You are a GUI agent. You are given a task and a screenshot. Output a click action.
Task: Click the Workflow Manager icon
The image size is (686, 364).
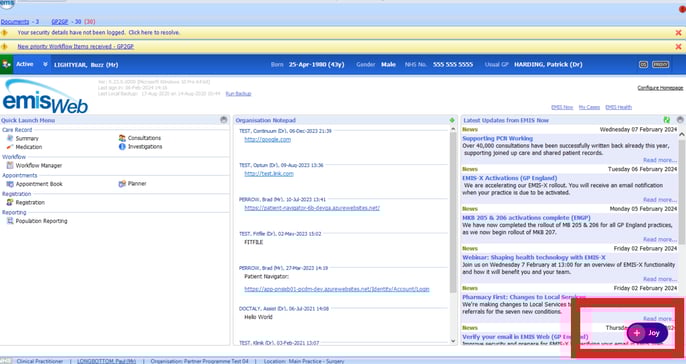pyautogui.click(x=10, y=165)
